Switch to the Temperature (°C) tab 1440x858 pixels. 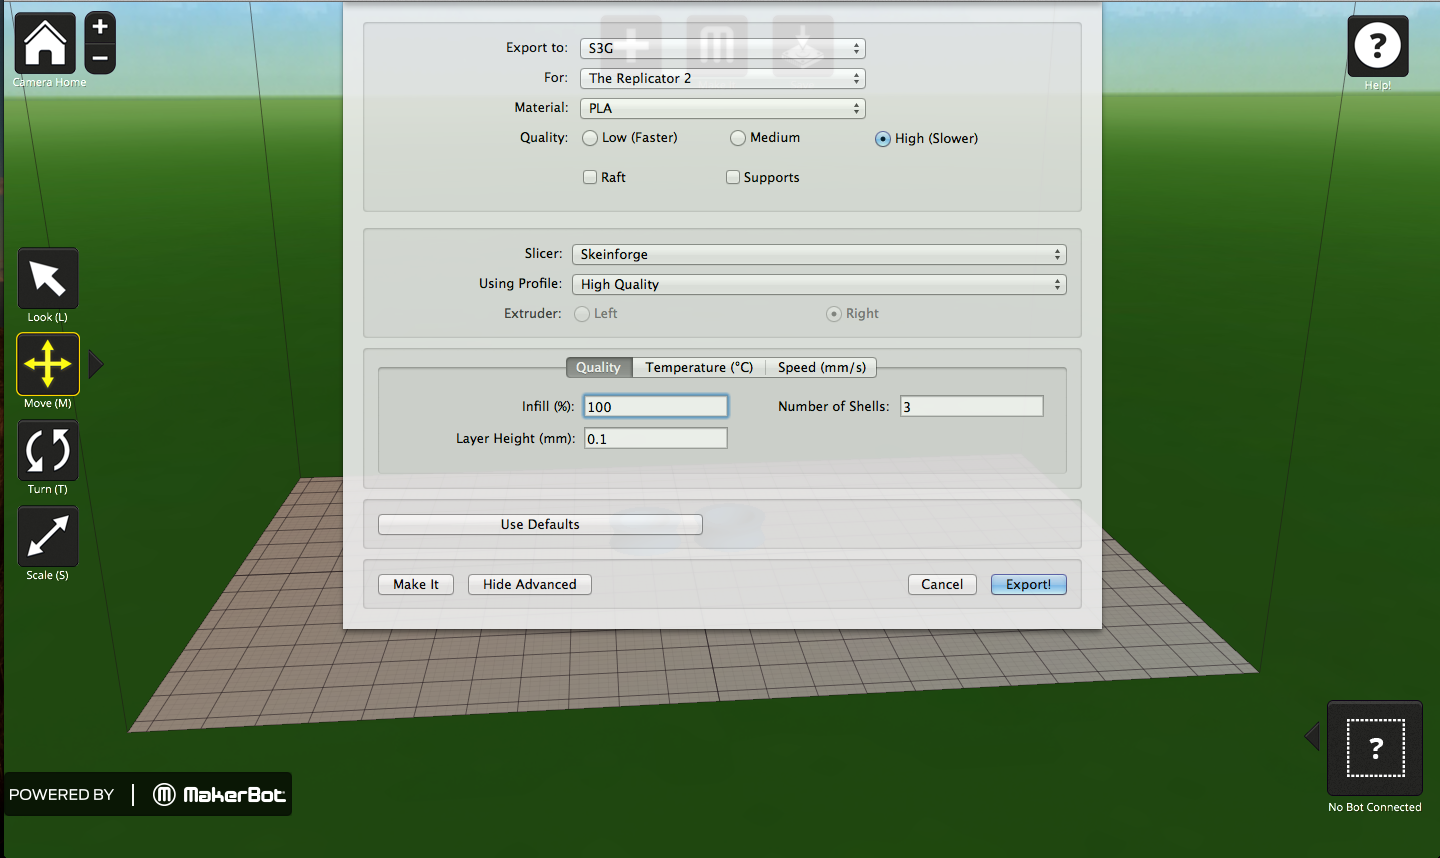[699, 367]
